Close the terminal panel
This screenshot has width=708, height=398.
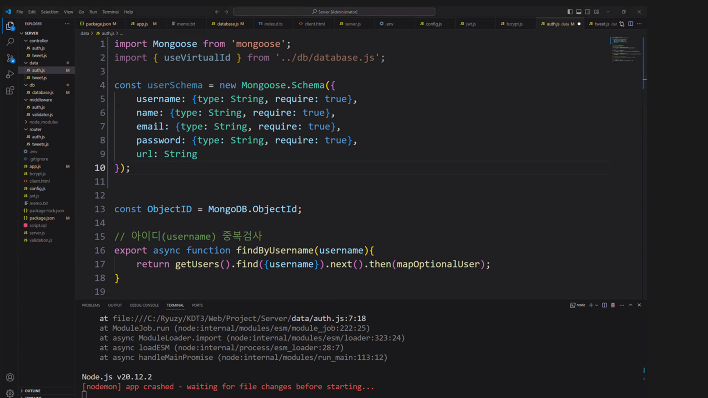(639, 305)
